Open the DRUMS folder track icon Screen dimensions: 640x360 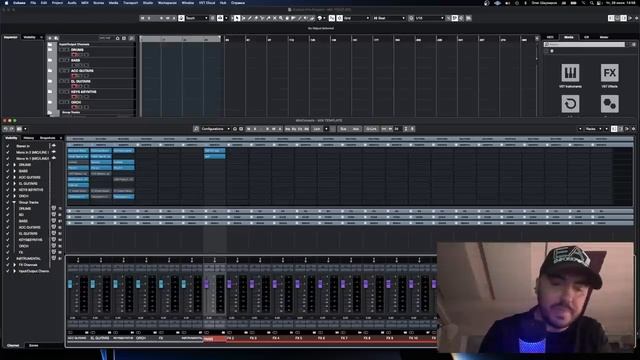pos(50,49)
